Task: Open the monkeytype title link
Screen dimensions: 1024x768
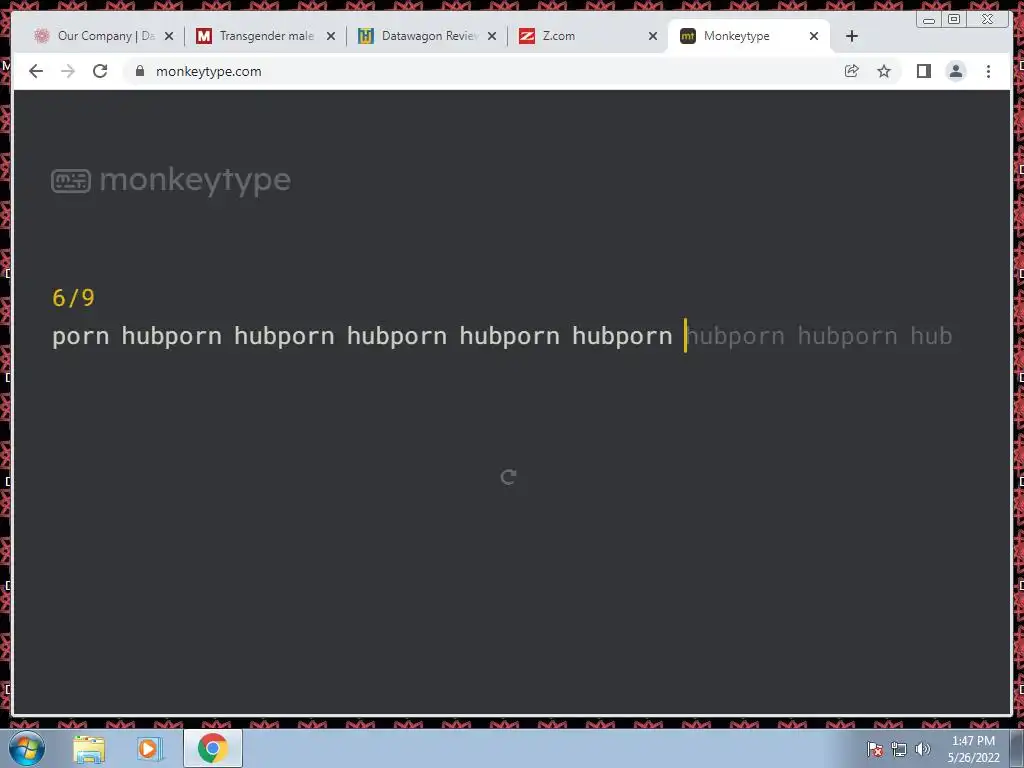Action: (195, 180)
